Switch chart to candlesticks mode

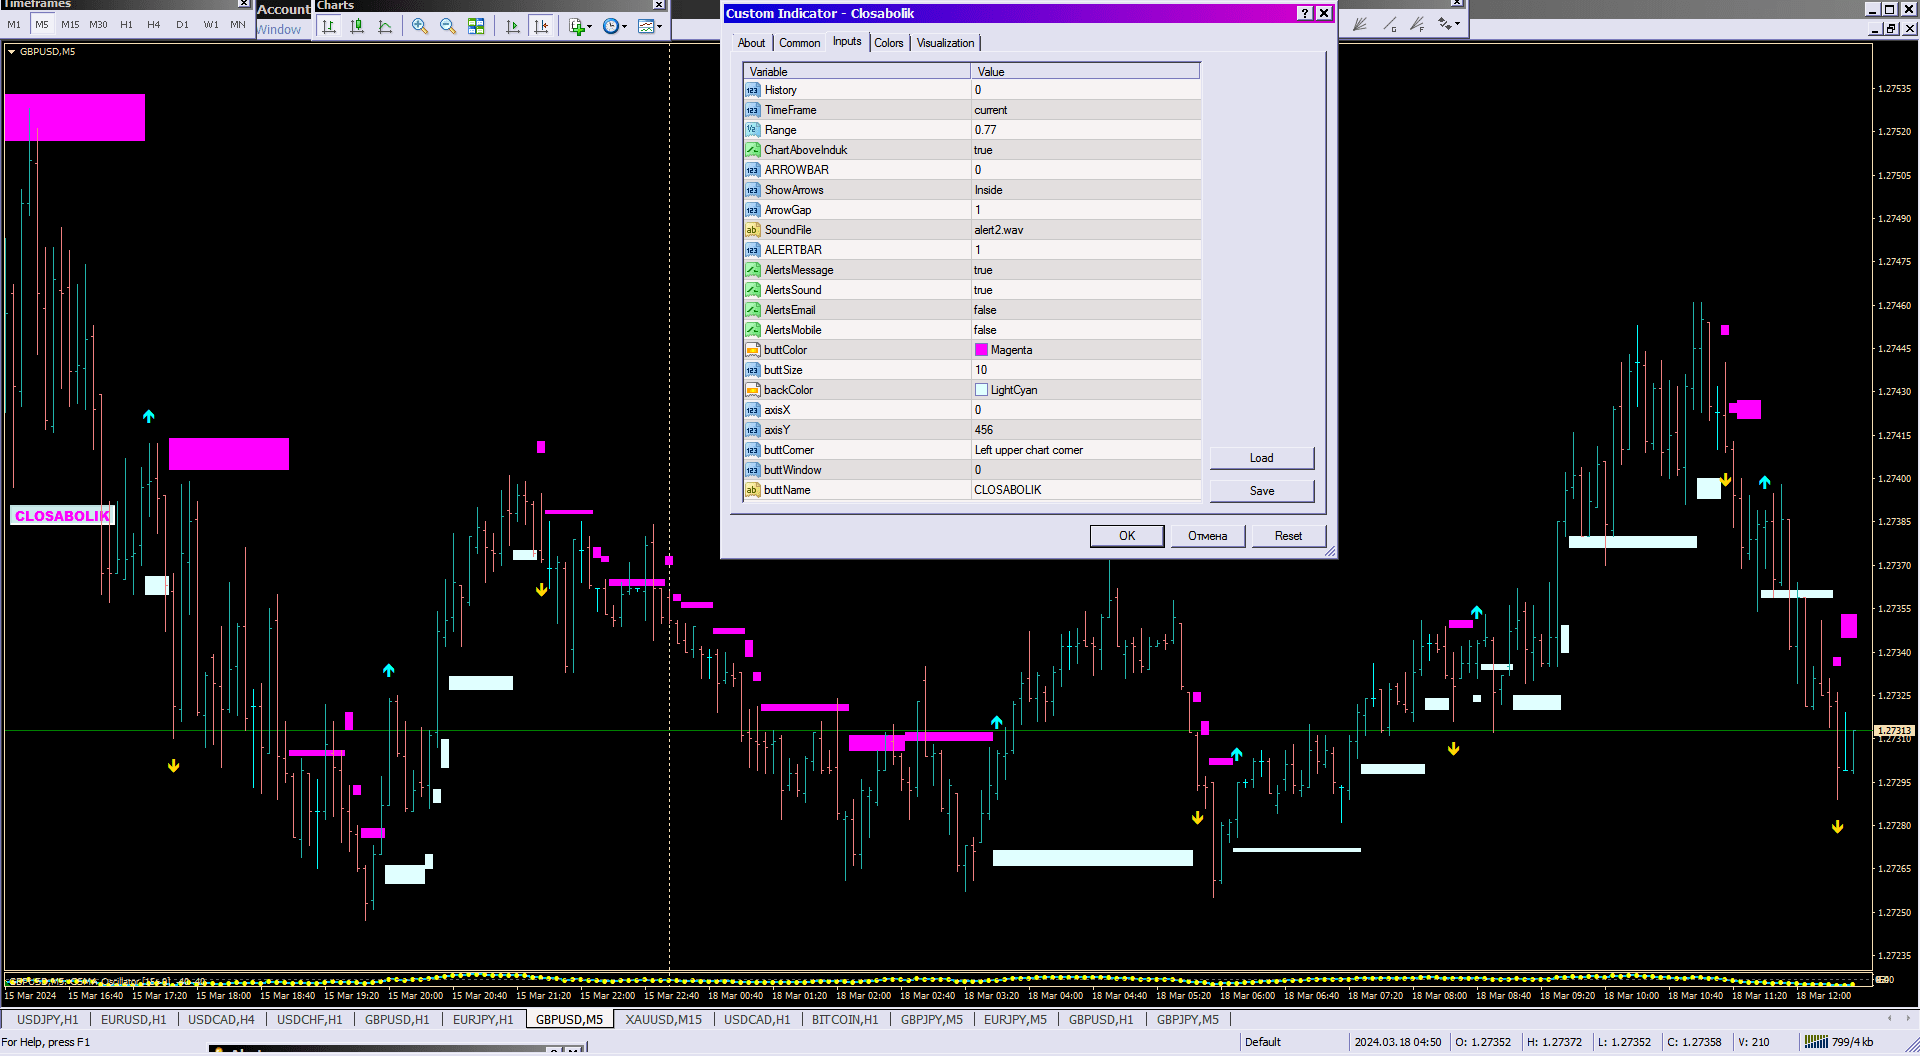[356, 26]
